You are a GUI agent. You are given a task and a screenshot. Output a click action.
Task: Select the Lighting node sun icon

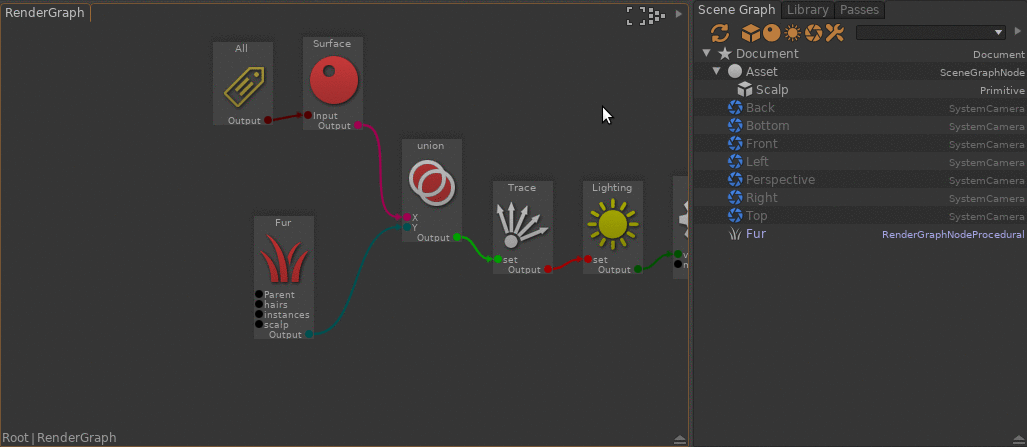pyautogui.click(x=611, y=224)
